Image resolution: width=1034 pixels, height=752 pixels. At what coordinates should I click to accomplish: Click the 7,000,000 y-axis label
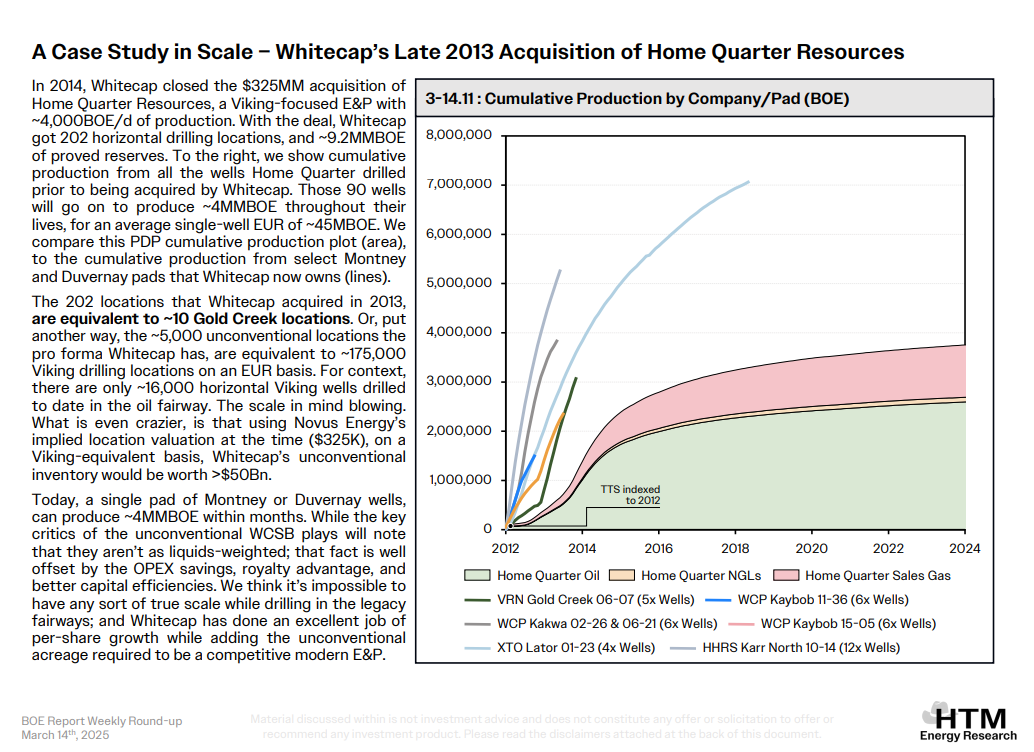coord(459,184)
